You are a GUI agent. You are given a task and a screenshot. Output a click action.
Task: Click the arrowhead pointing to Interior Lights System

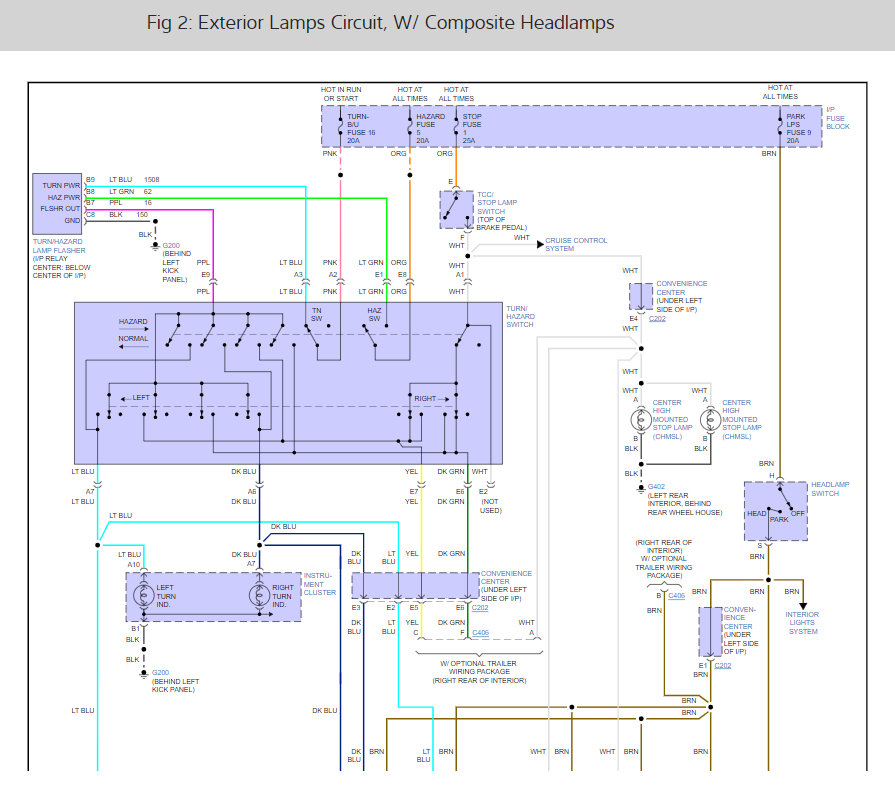[x=803, y=606]
